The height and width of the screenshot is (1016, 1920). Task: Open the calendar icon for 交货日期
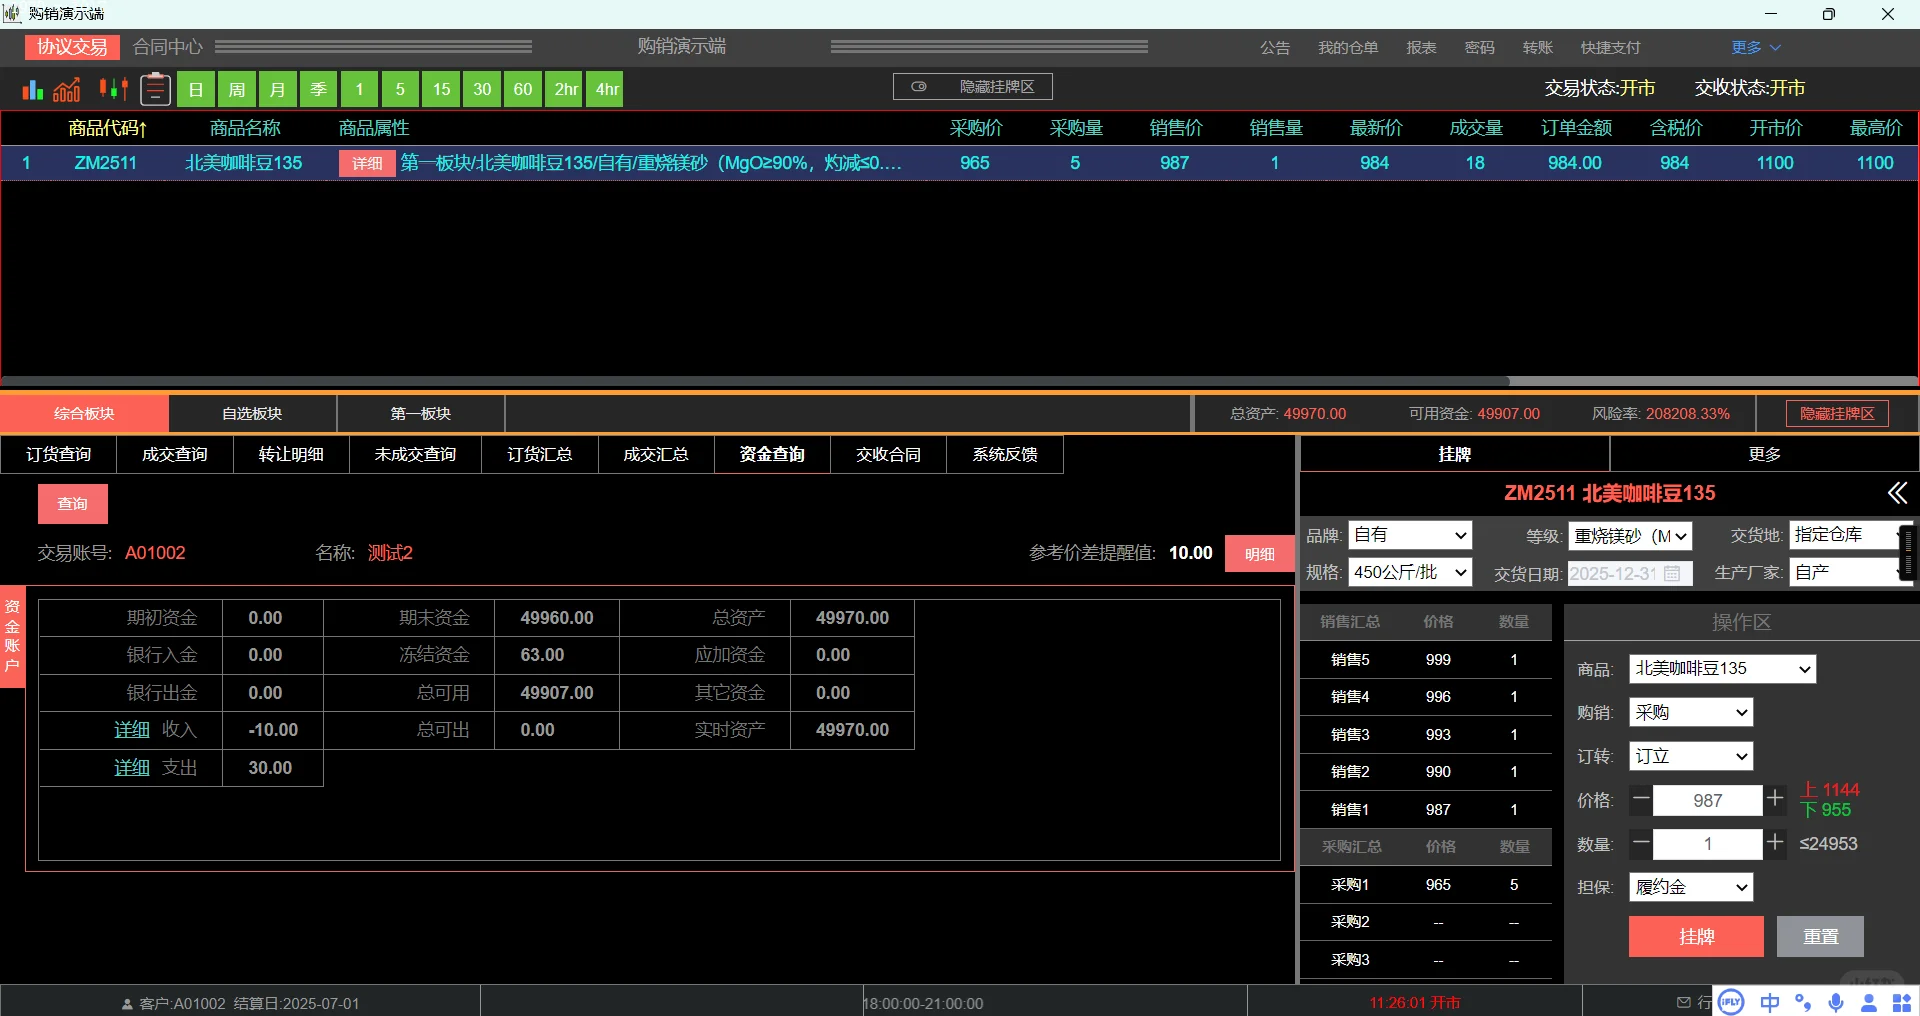point(1672,573)
